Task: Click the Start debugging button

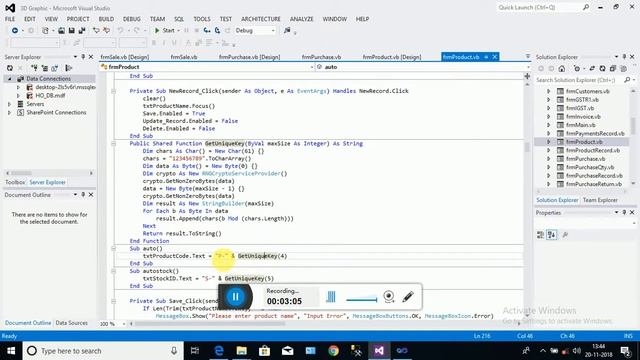Action: click(164, 31)
